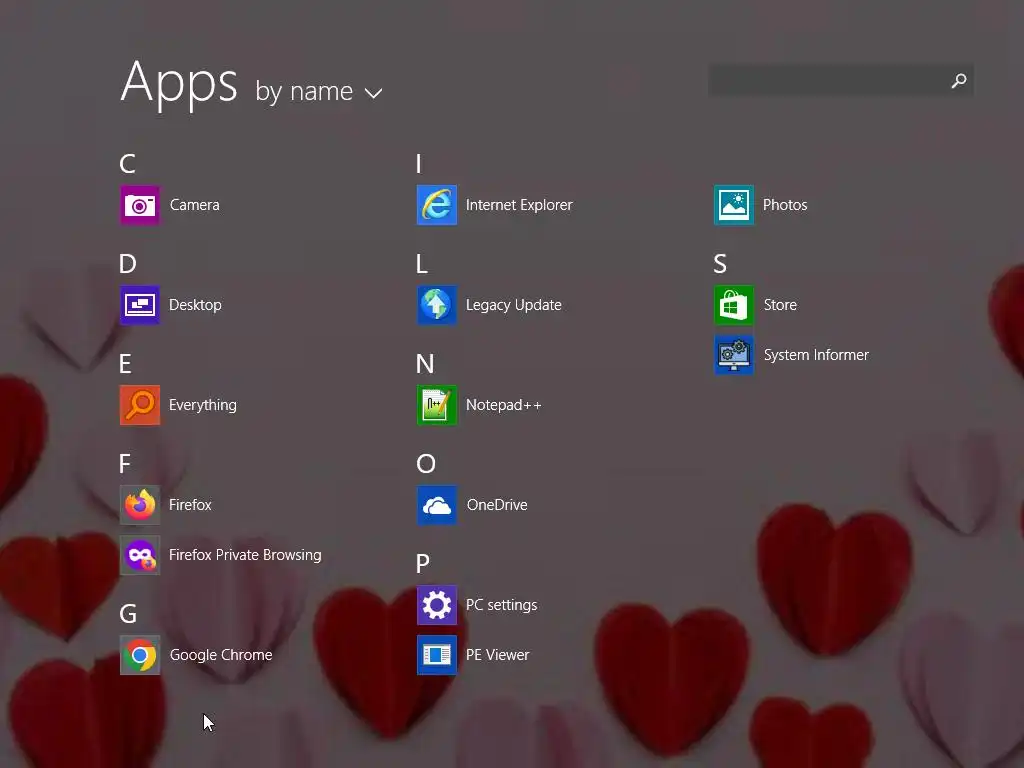This screenshot has height=768, width=1024.
Task: Click the 'Legacy Update' label text
Action: point(514,305)
